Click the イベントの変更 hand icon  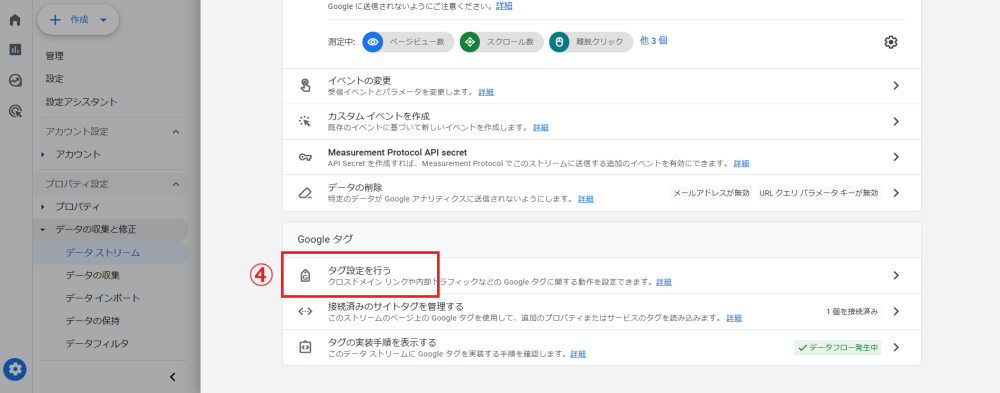305,86
